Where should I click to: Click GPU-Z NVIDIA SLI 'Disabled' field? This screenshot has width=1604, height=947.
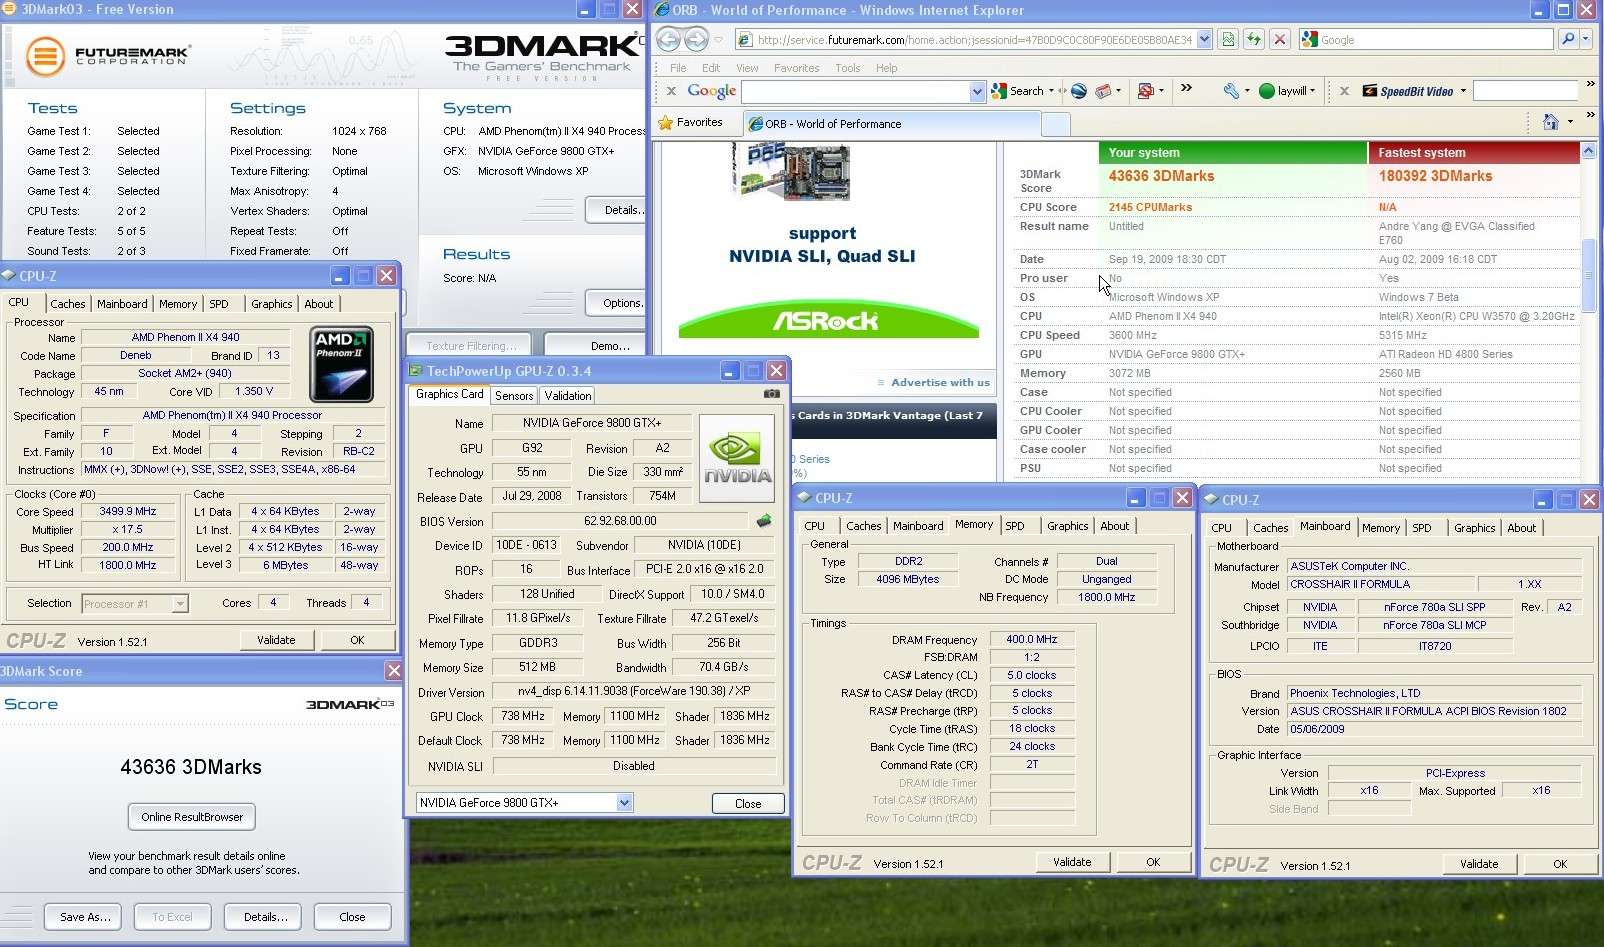(634, 766)
